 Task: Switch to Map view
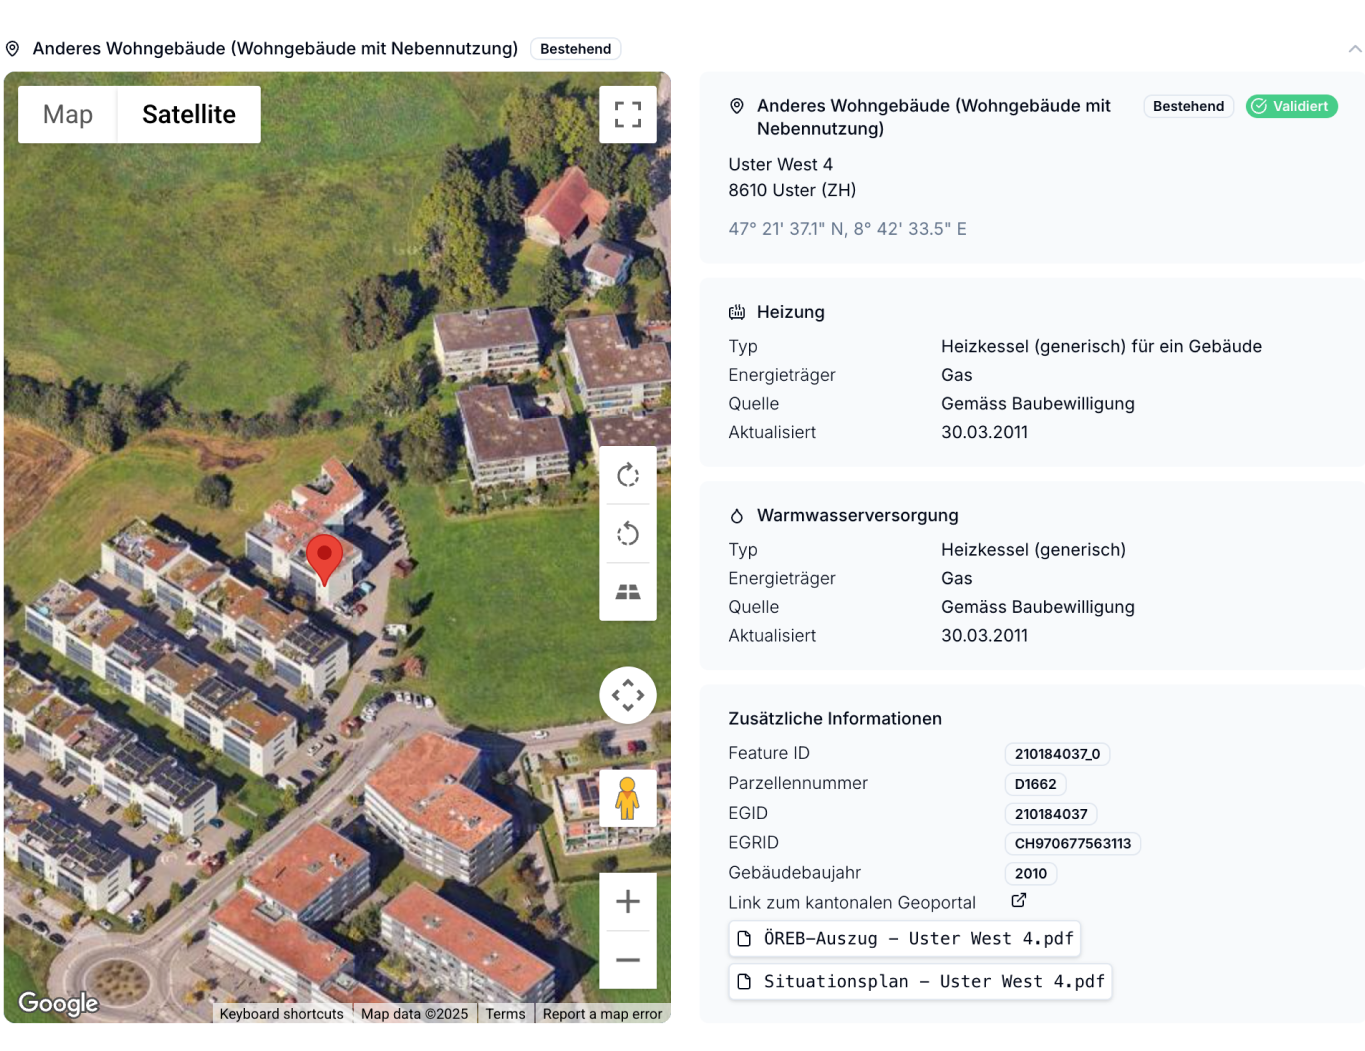(x=68, y=114)
